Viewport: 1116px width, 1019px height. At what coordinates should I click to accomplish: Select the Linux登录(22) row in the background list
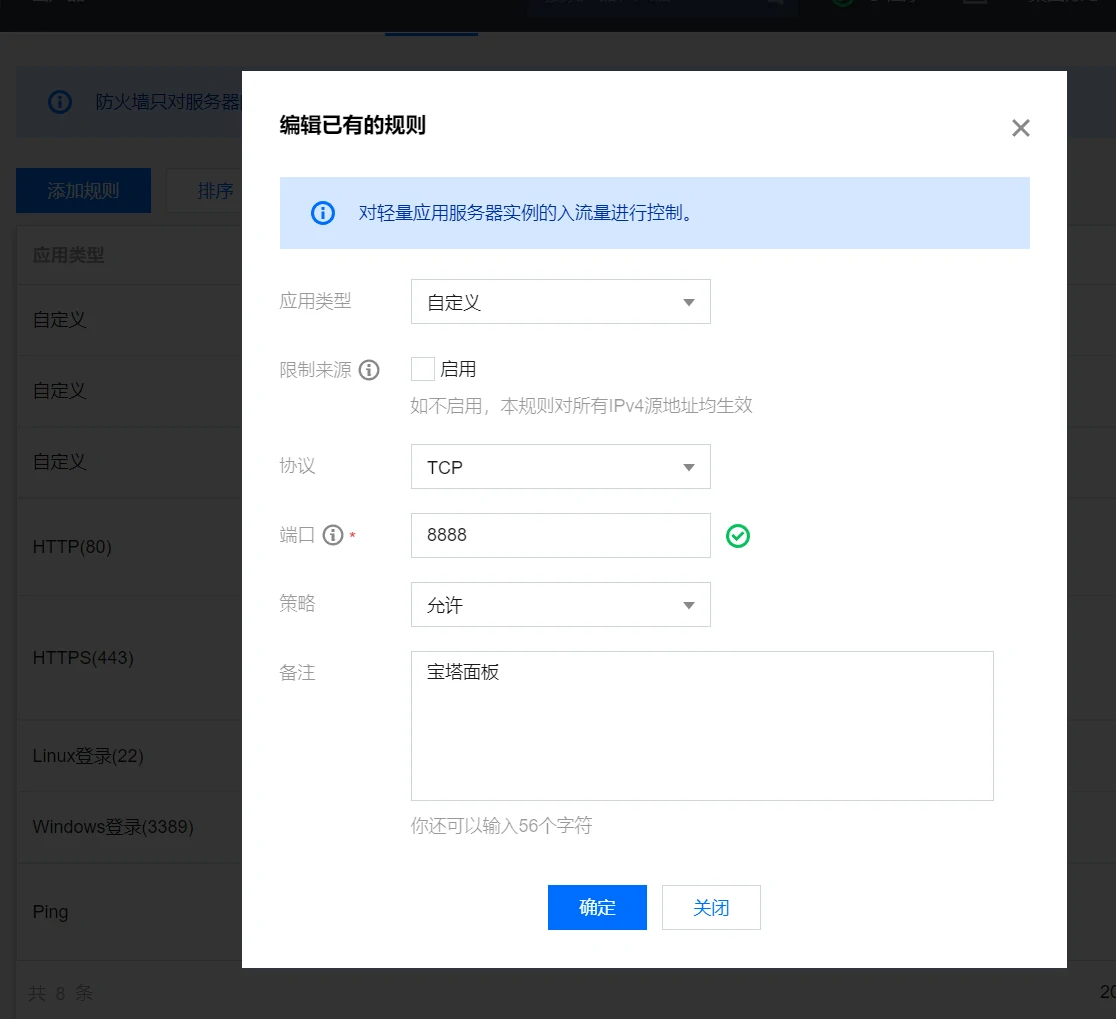pos(130,756)
